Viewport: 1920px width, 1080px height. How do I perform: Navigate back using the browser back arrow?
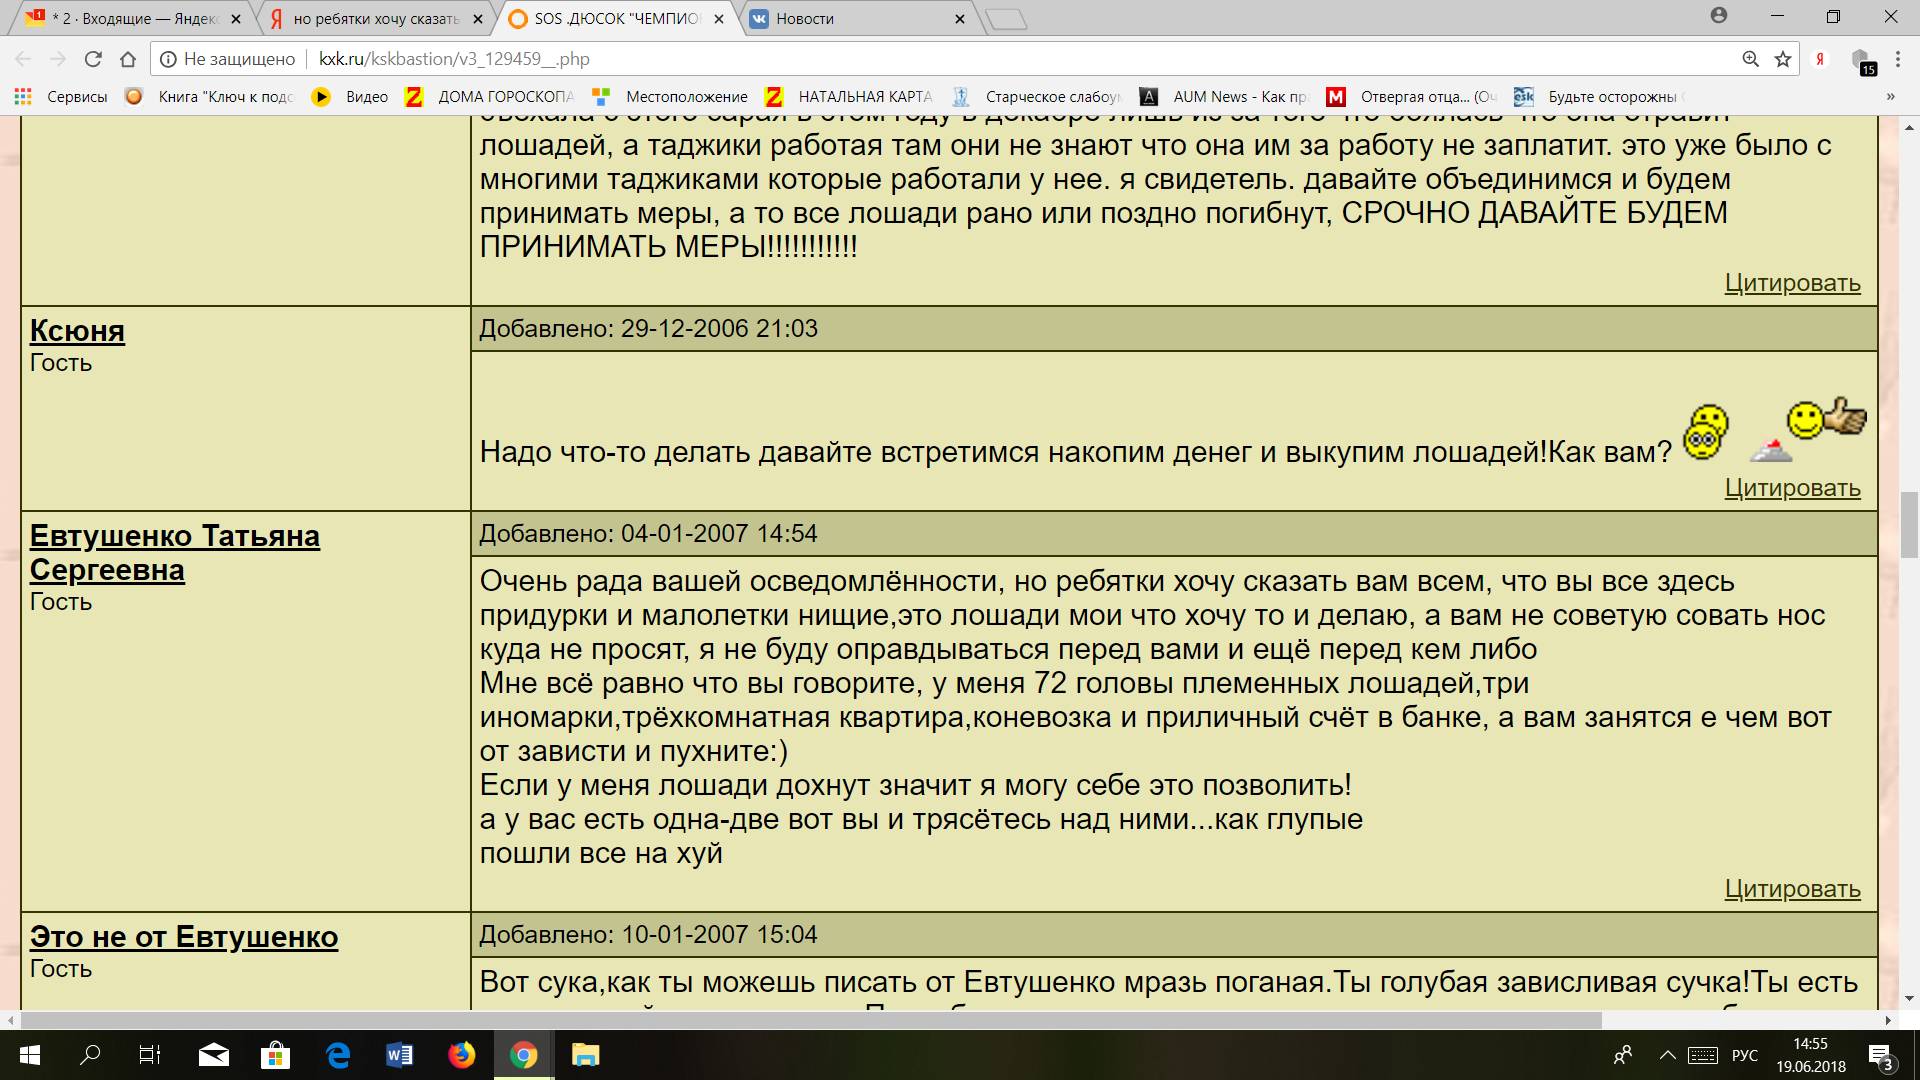click(22, 59)
